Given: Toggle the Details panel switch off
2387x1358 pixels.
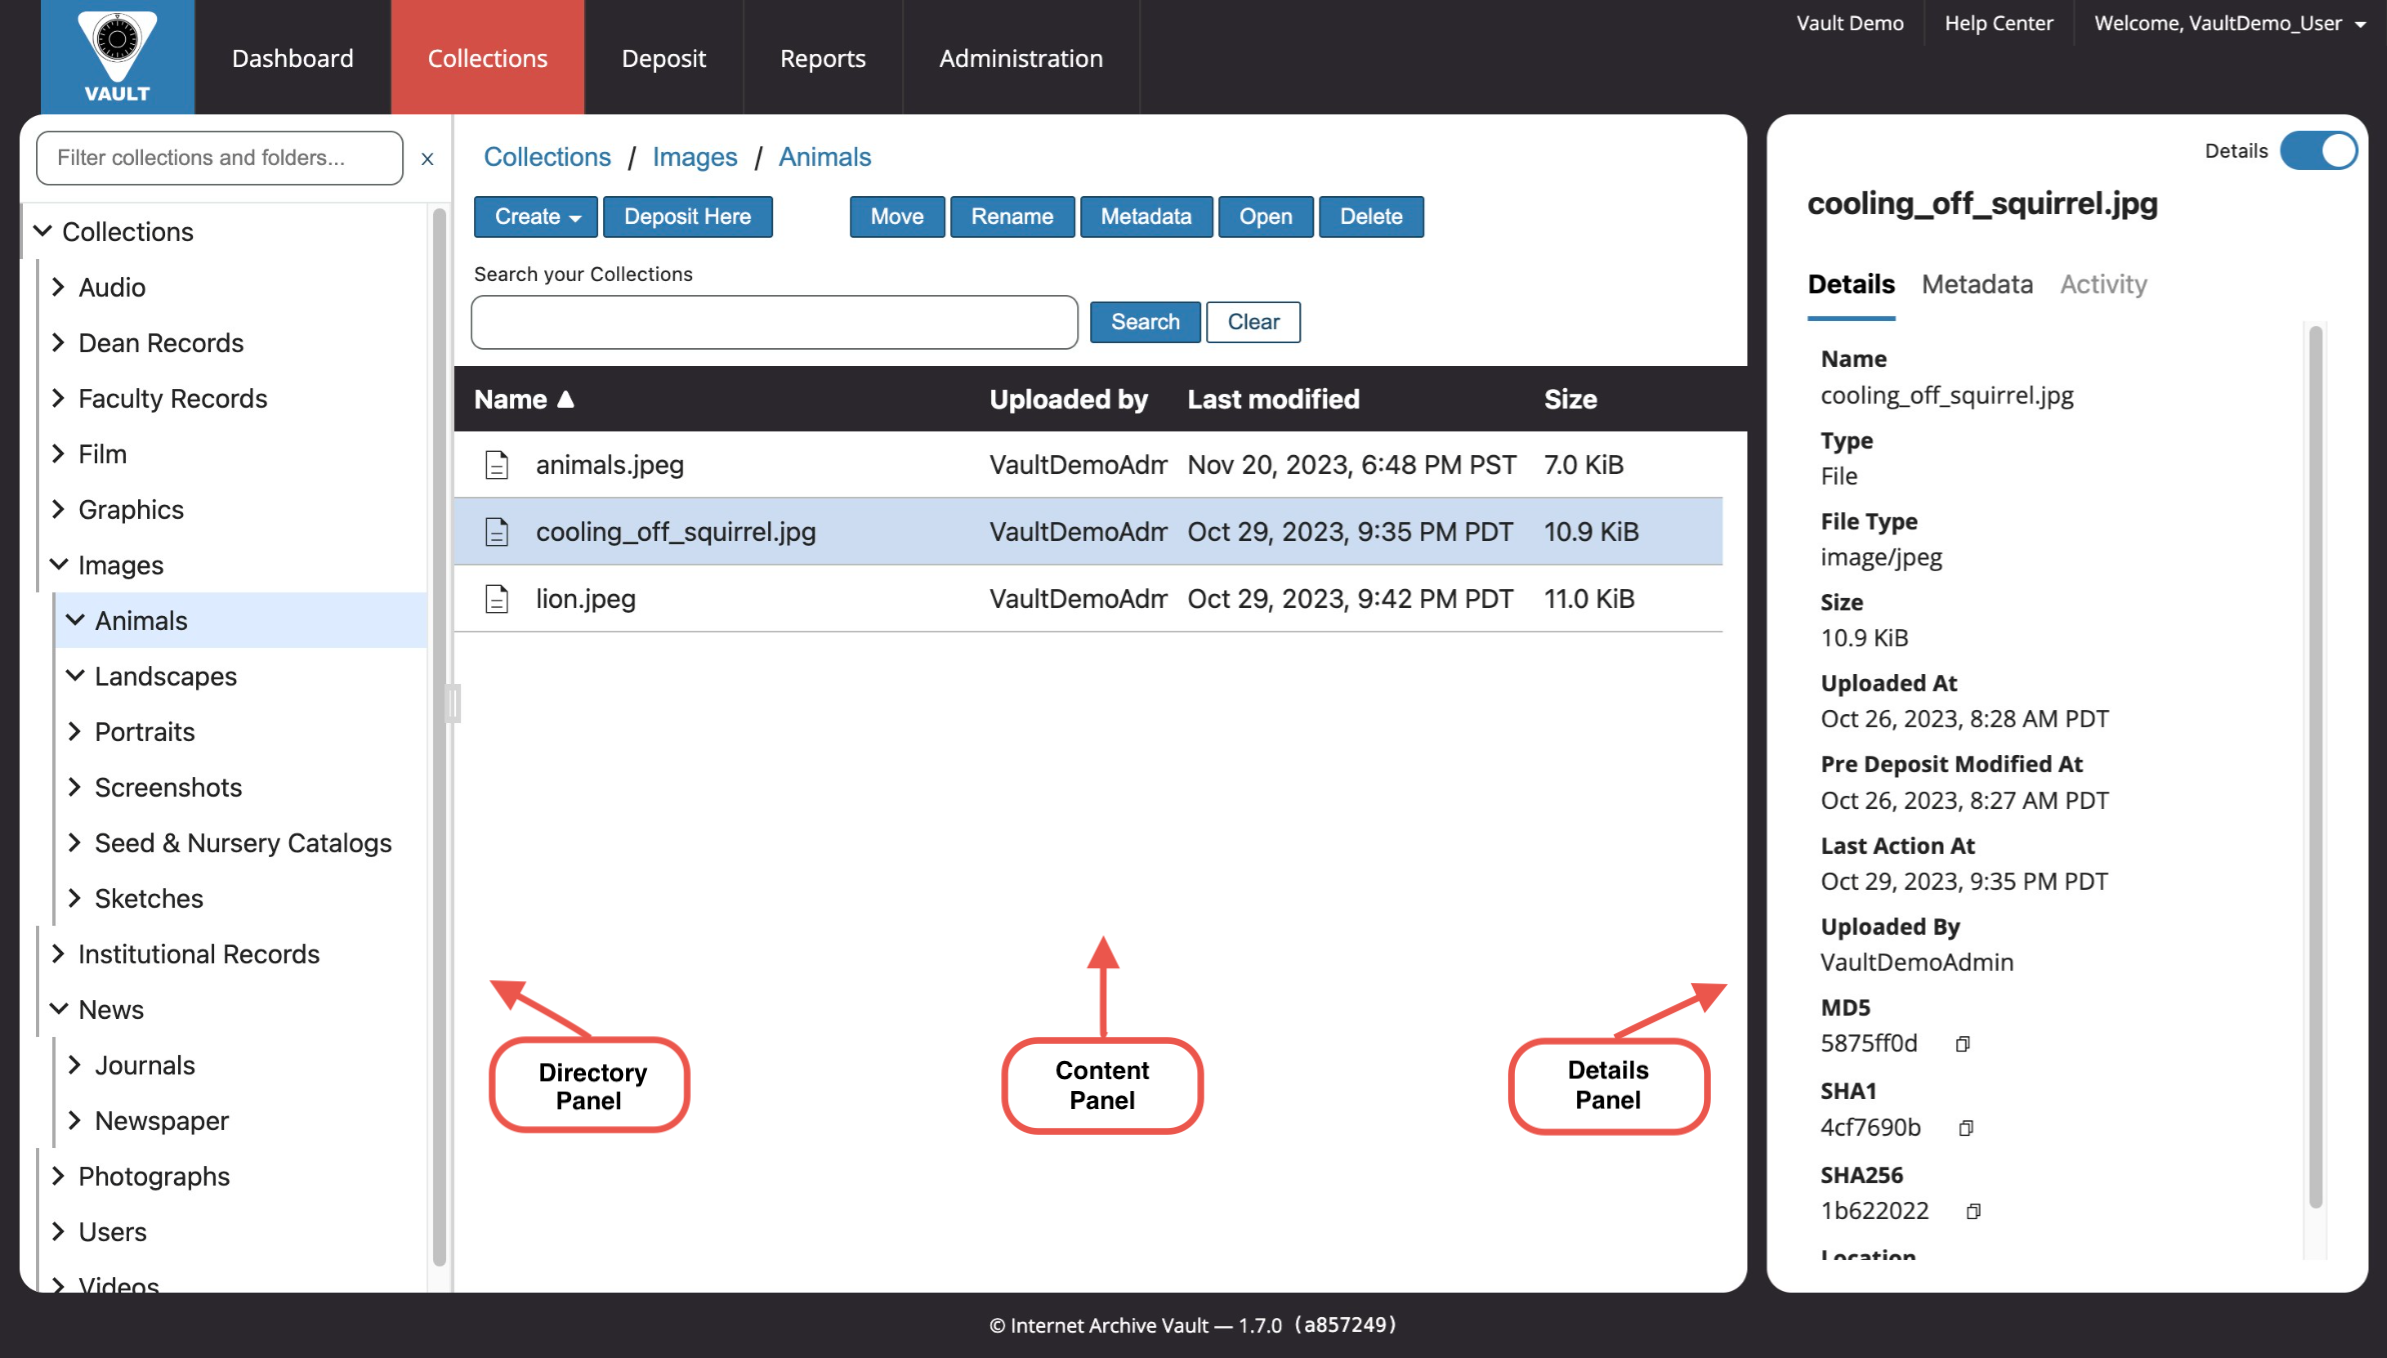Looking at the screenshot, I should tap(2318, 151).
